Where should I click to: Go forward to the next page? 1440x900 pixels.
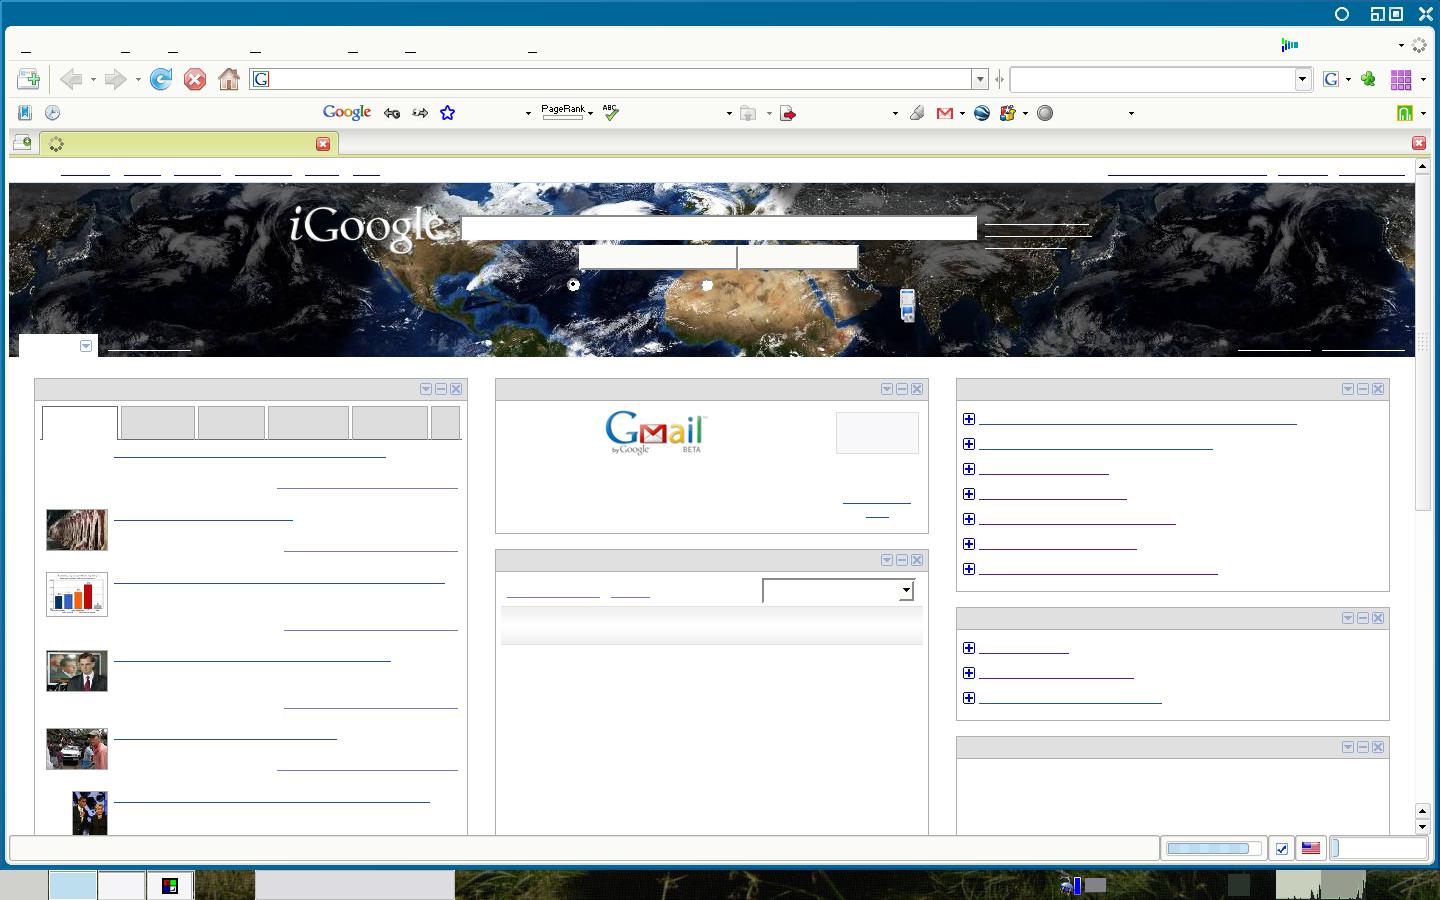[116, 79]
